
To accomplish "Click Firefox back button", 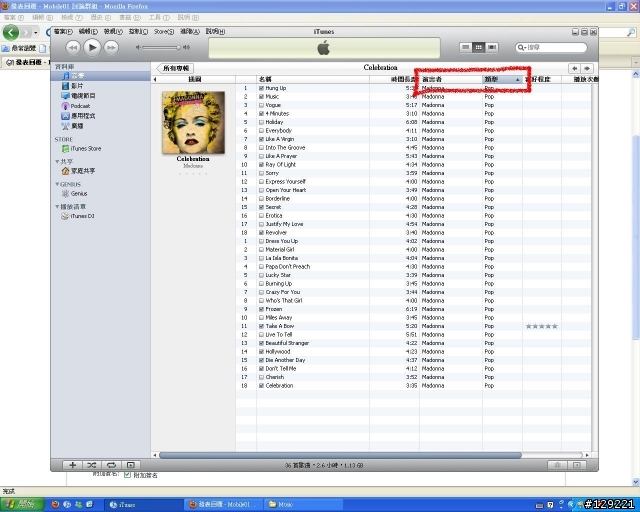I will pyautogui.click(x=11, y=32).
